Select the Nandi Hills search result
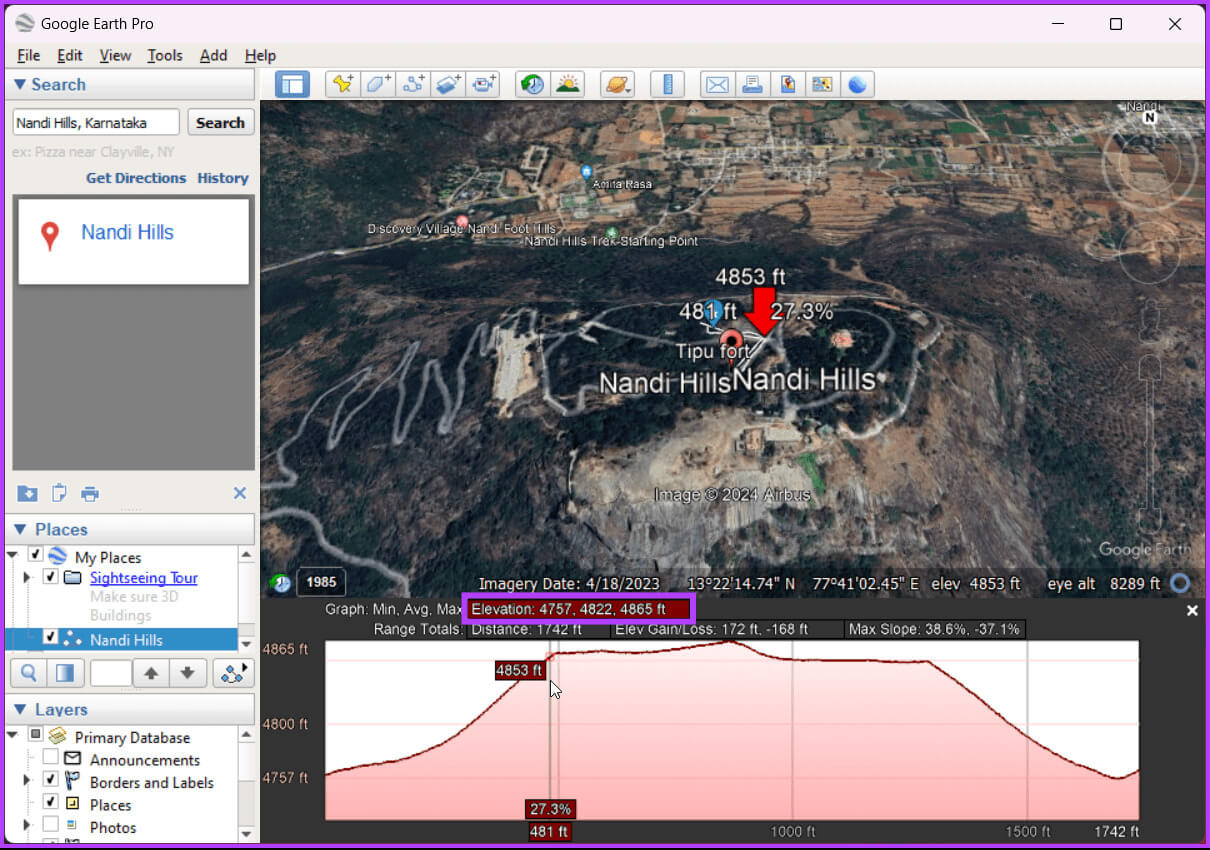The height and width of the screenshot is (850, 1210). [x=133, y=241]
